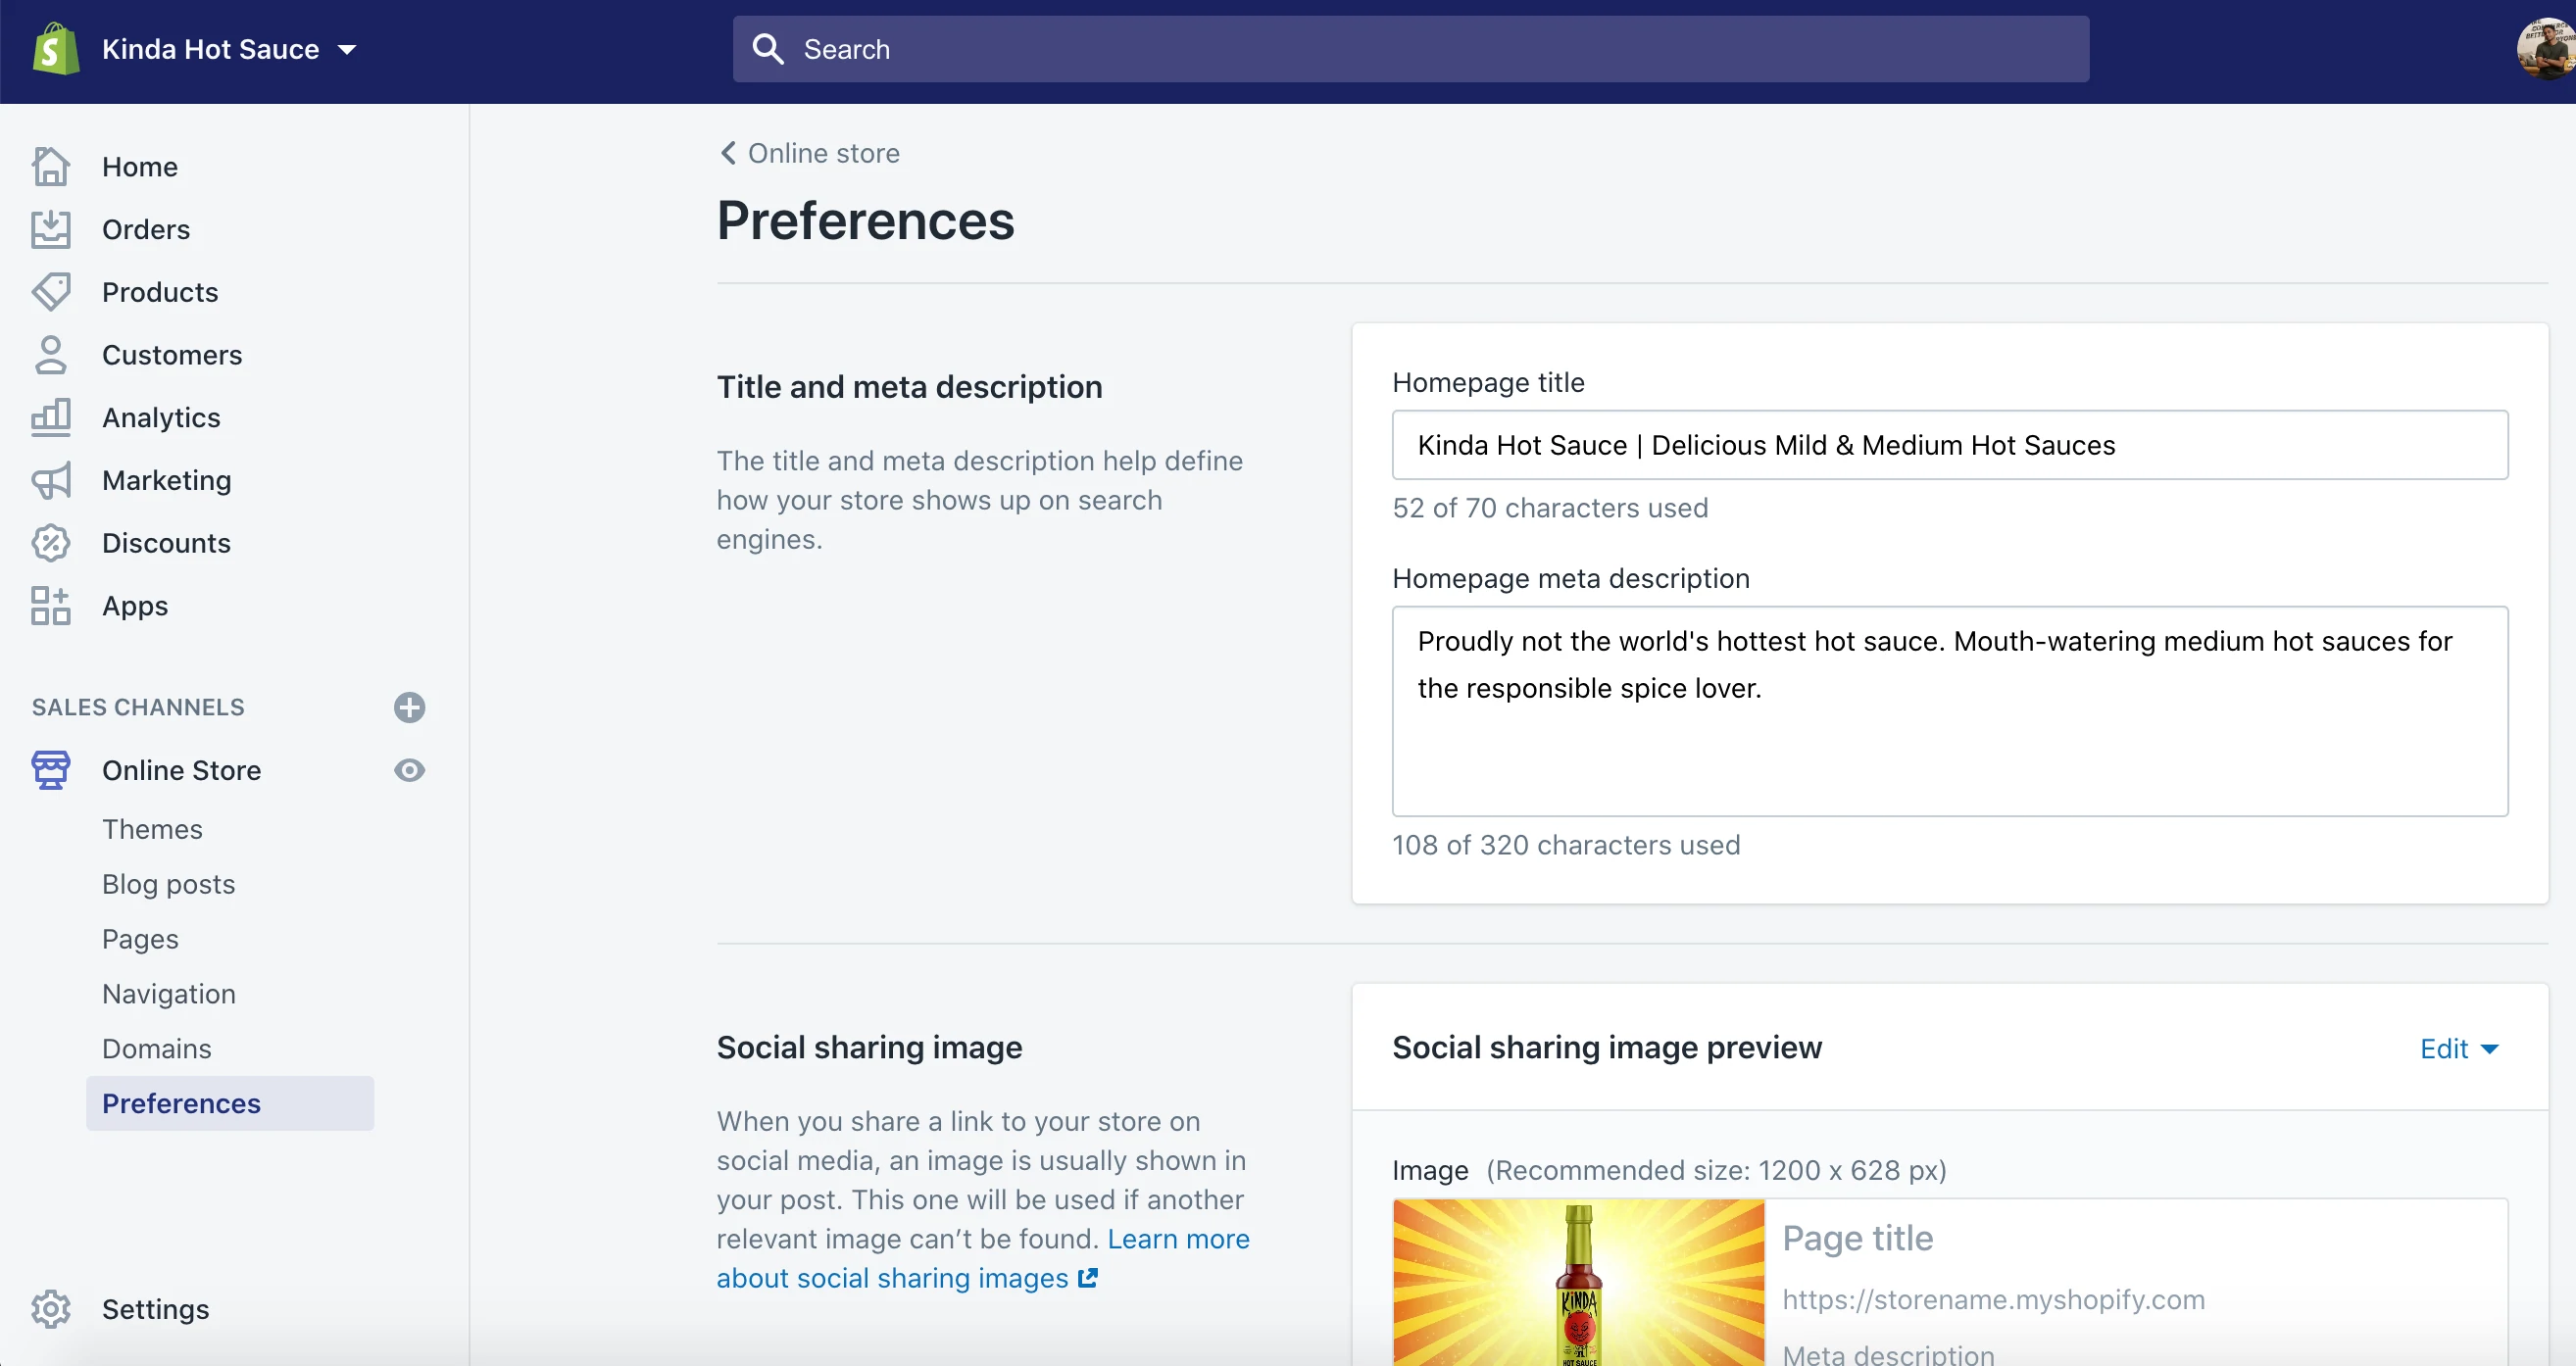Click the Products tag icon
This screenshot has width=2576, height=1366.
[x=50, y=292]
